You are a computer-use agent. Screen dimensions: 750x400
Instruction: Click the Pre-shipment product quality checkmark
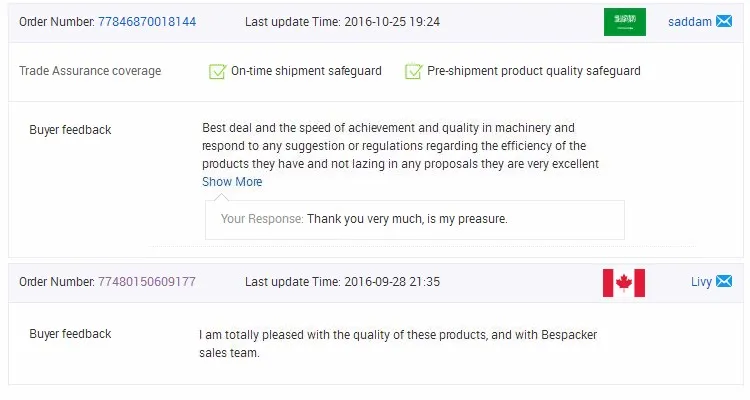(413, 71)
